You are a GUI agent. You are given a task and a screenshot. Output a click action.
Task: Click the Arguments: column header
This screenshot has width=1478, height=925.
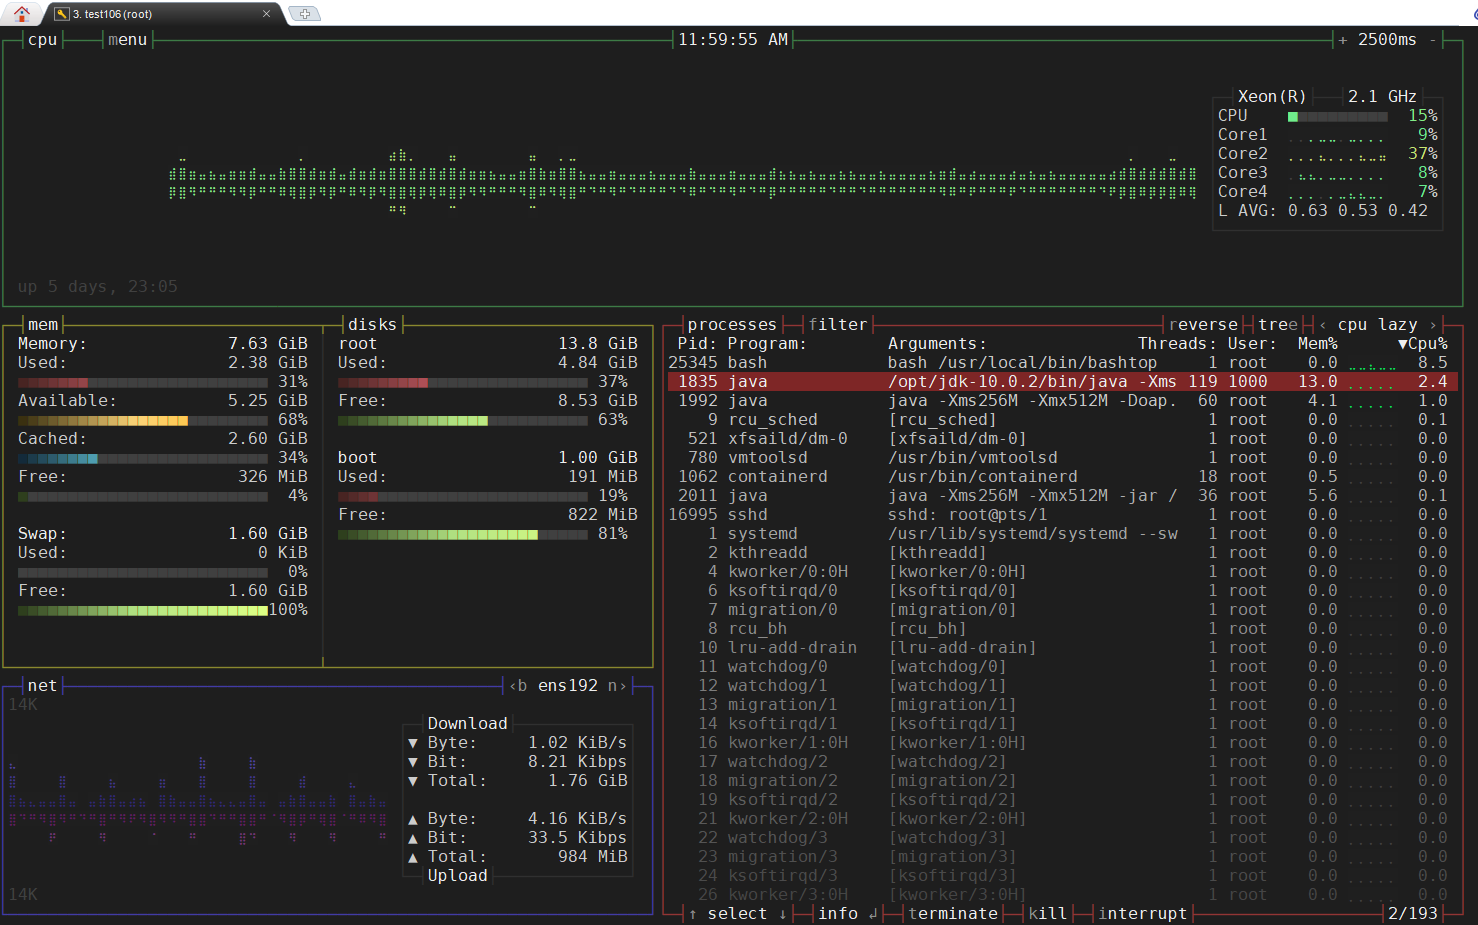click(937, 344)
